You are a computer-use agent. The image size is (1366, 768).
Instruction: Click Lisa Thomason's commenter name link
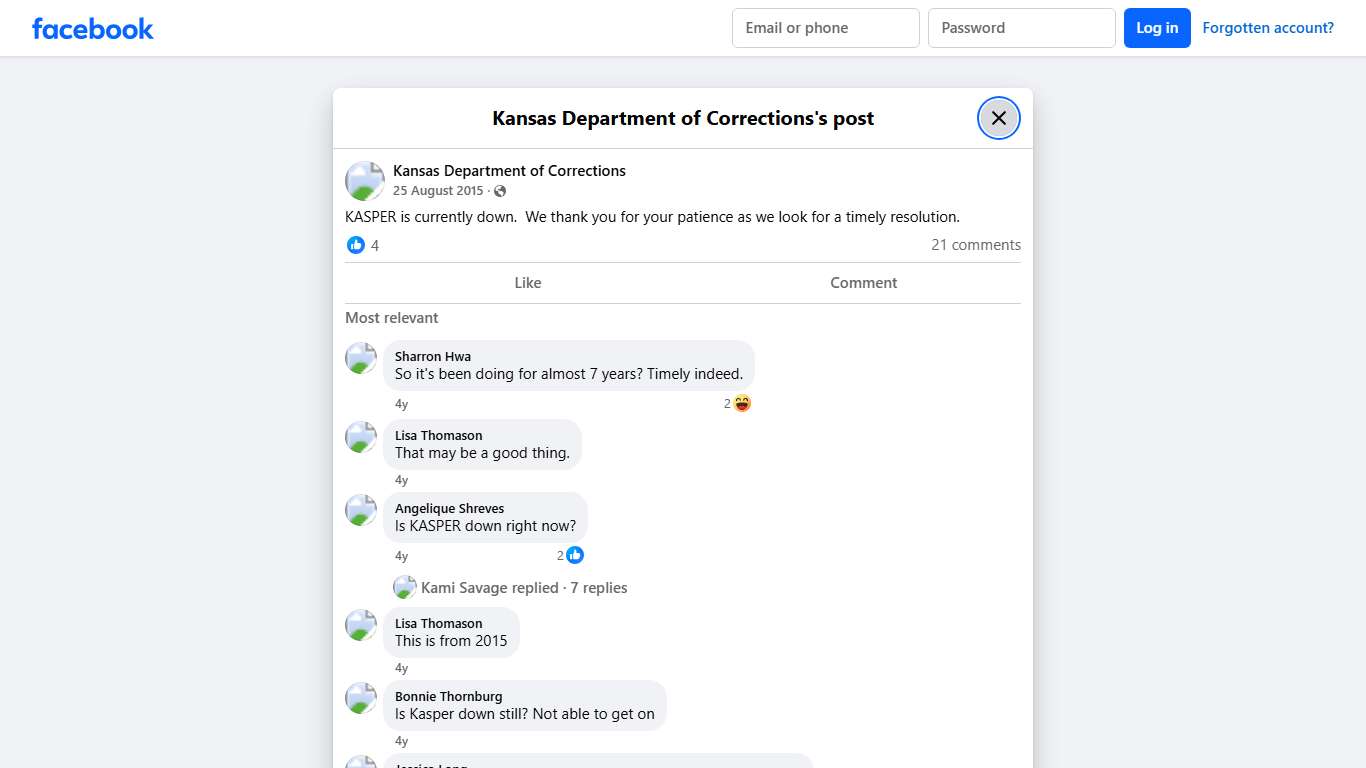pos(438,435)
